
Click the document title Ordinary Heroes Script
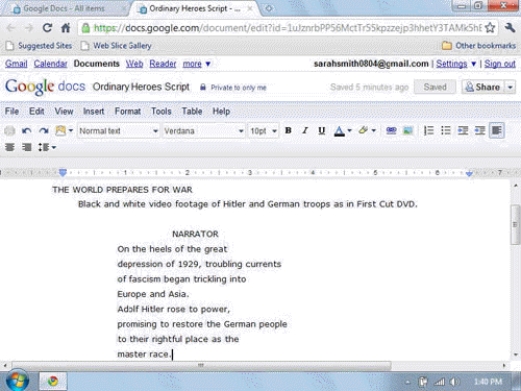point(141,87)
